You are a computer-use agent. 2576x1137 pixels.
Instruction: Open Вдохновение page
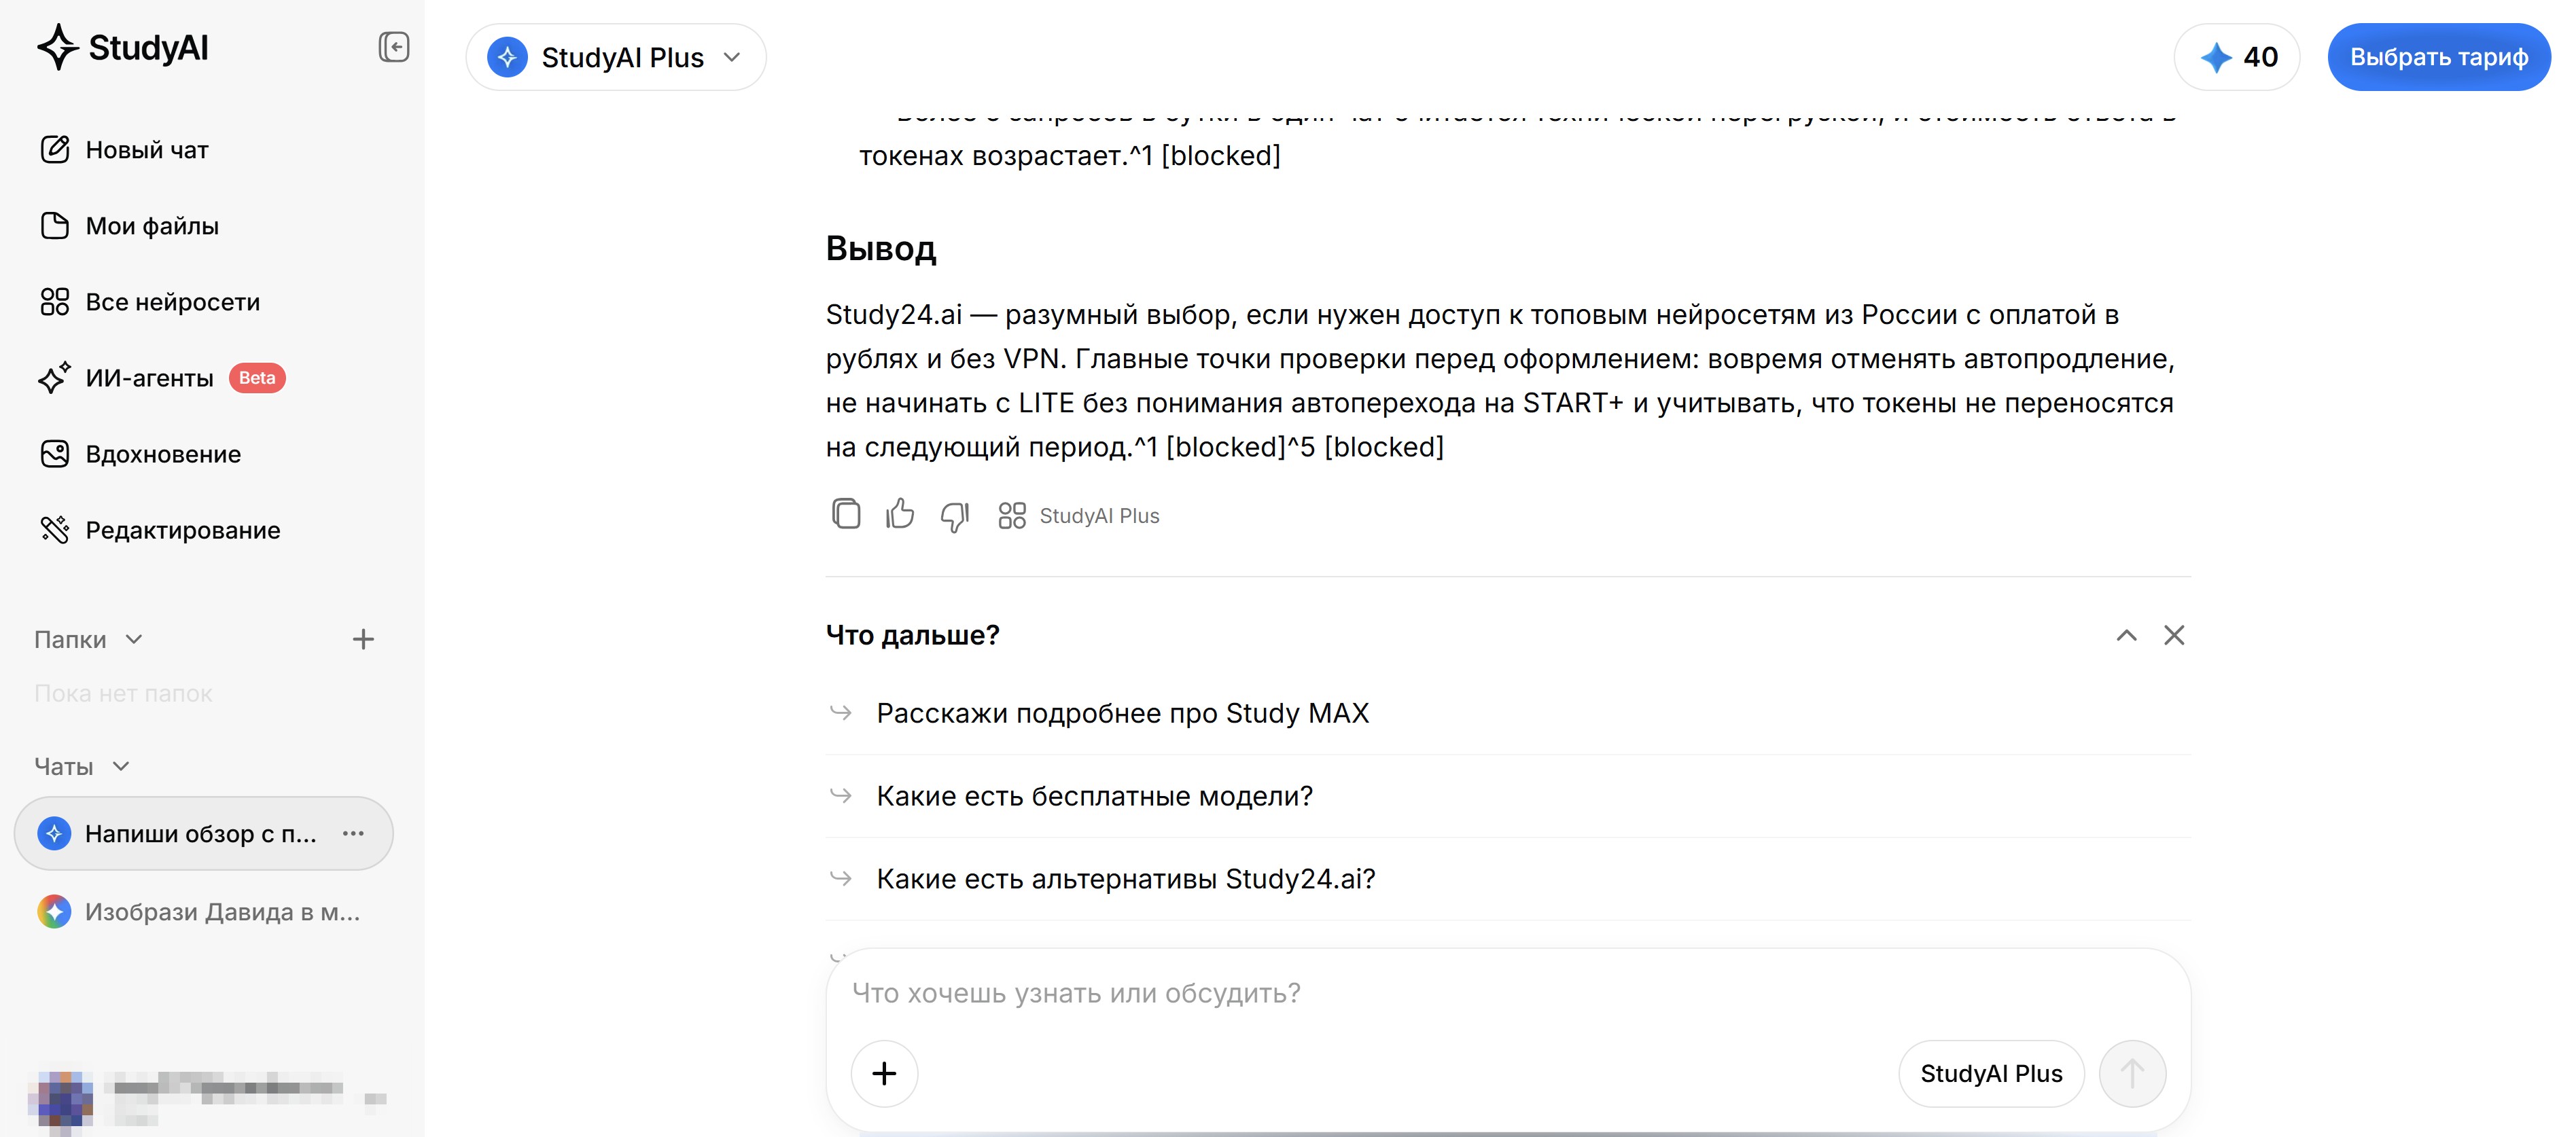[x=140, y=454]
